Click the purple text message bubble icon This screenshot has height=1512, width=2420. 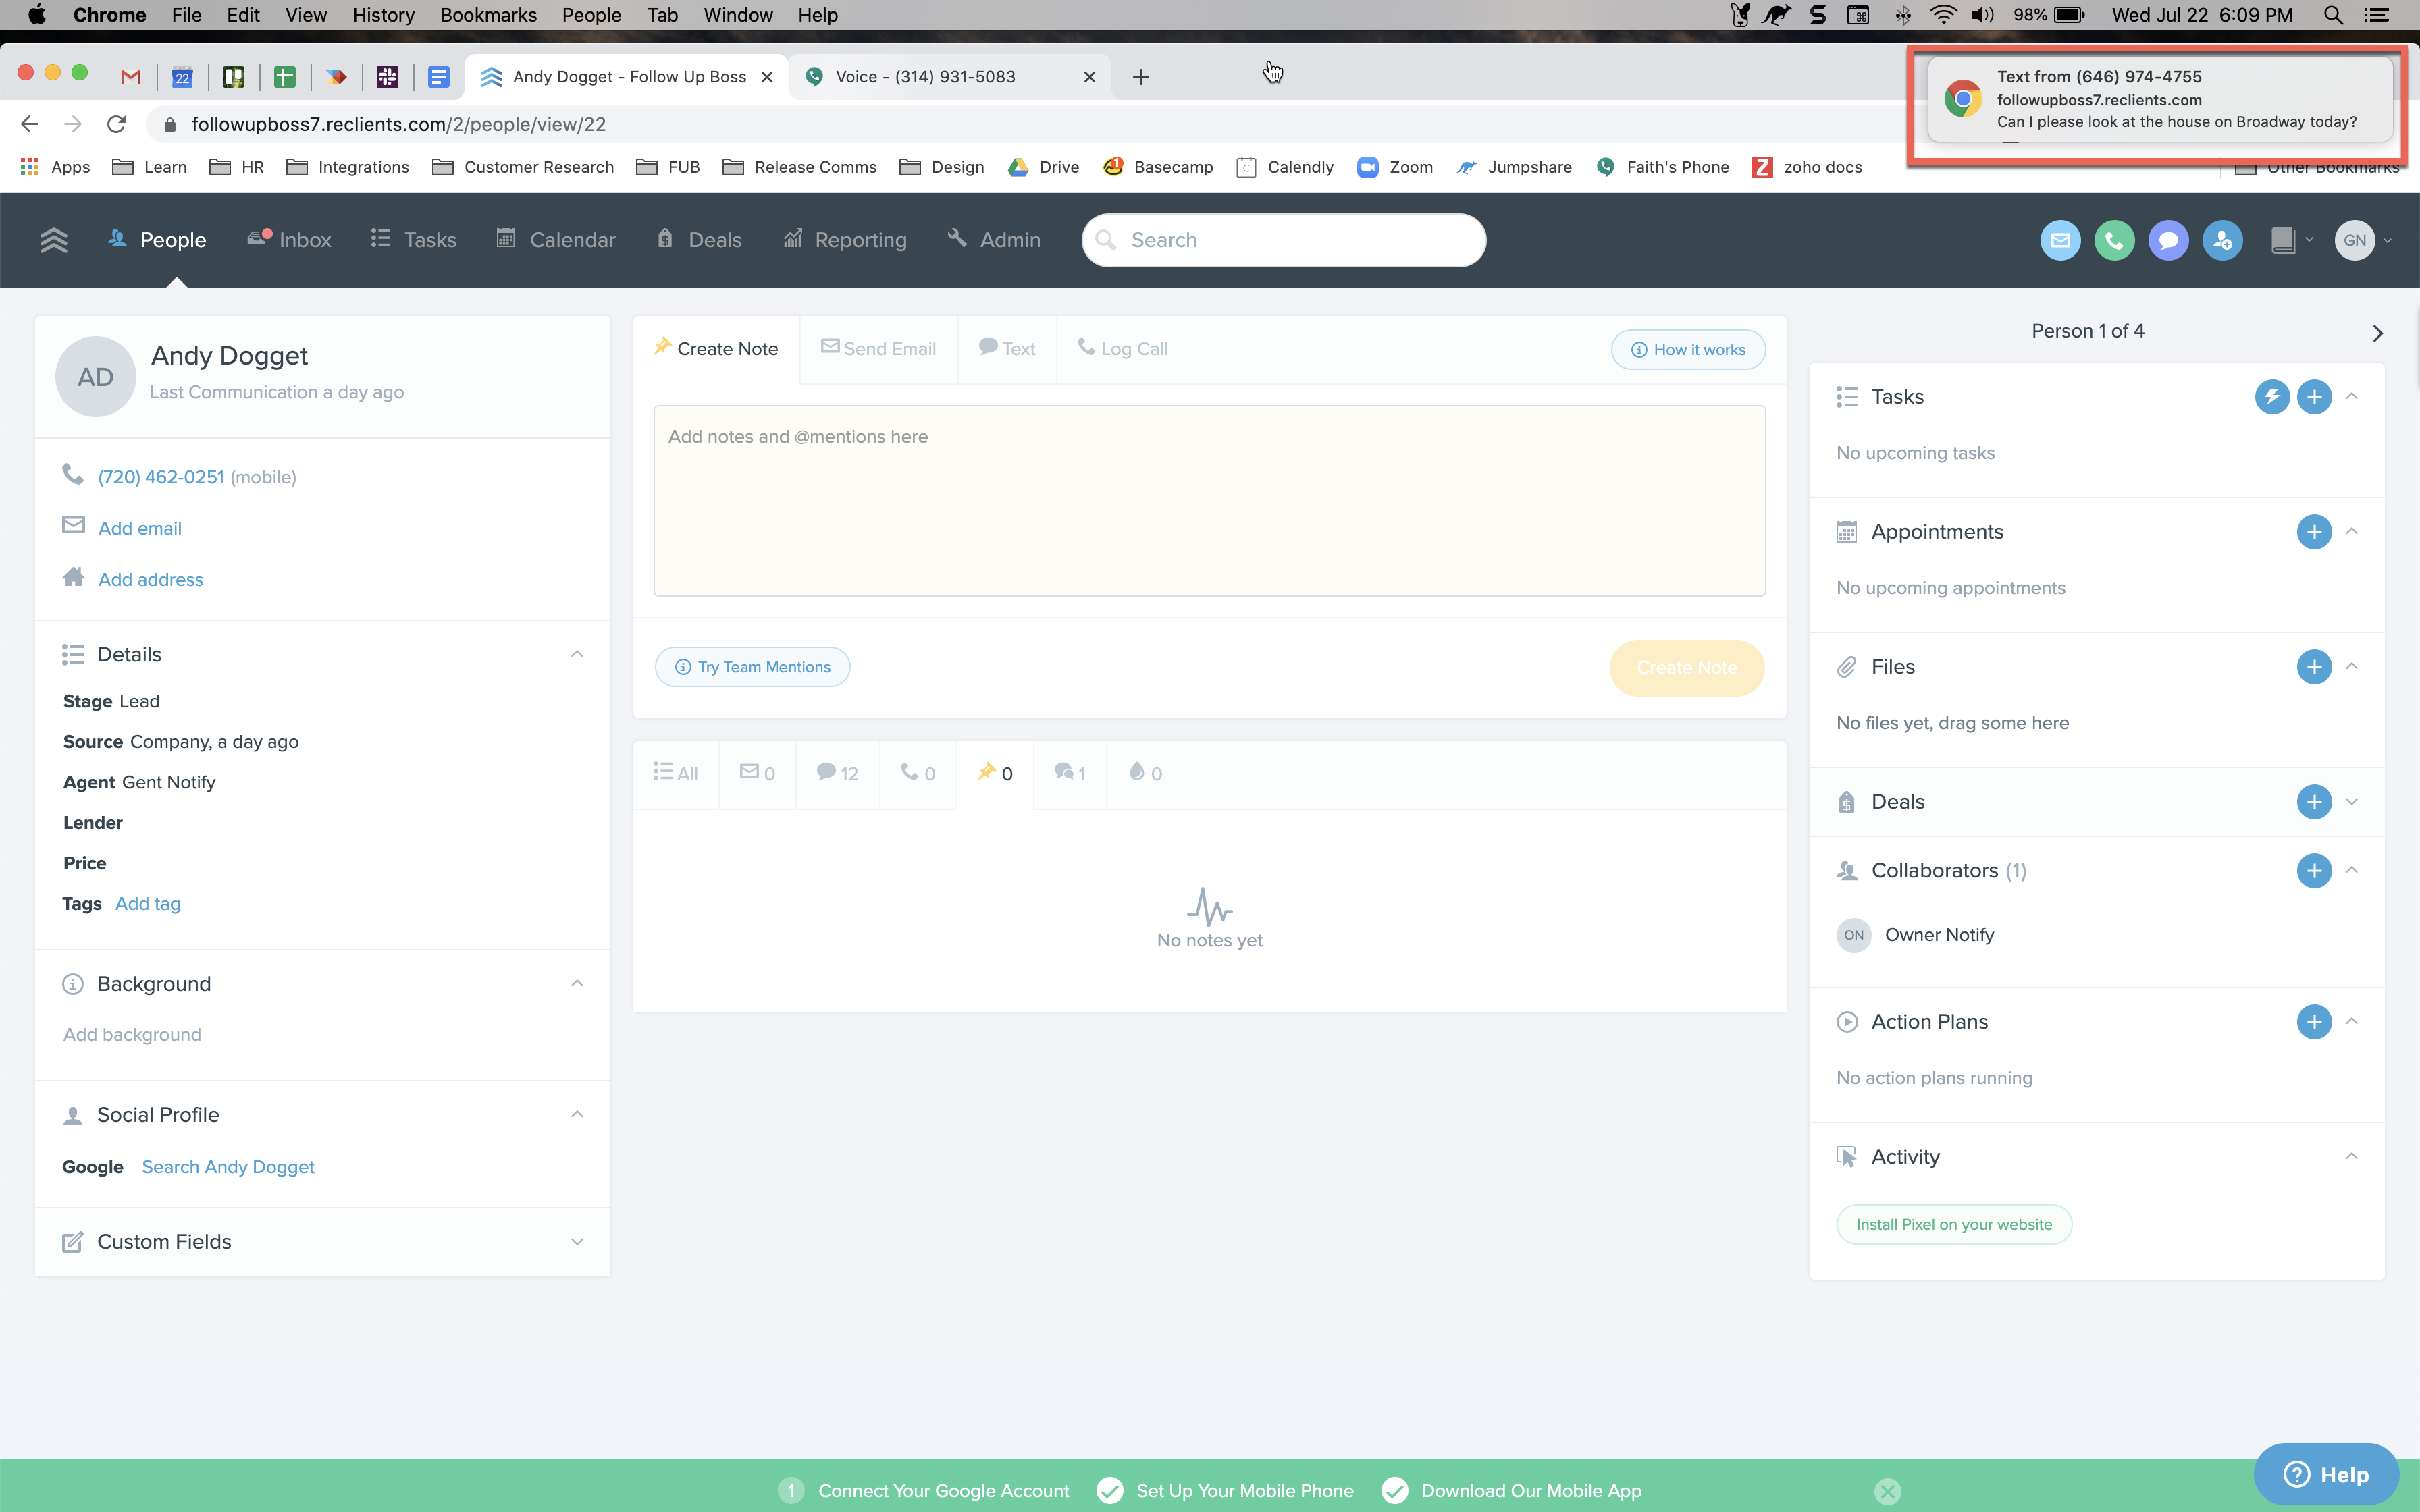tap(2168, 240)
